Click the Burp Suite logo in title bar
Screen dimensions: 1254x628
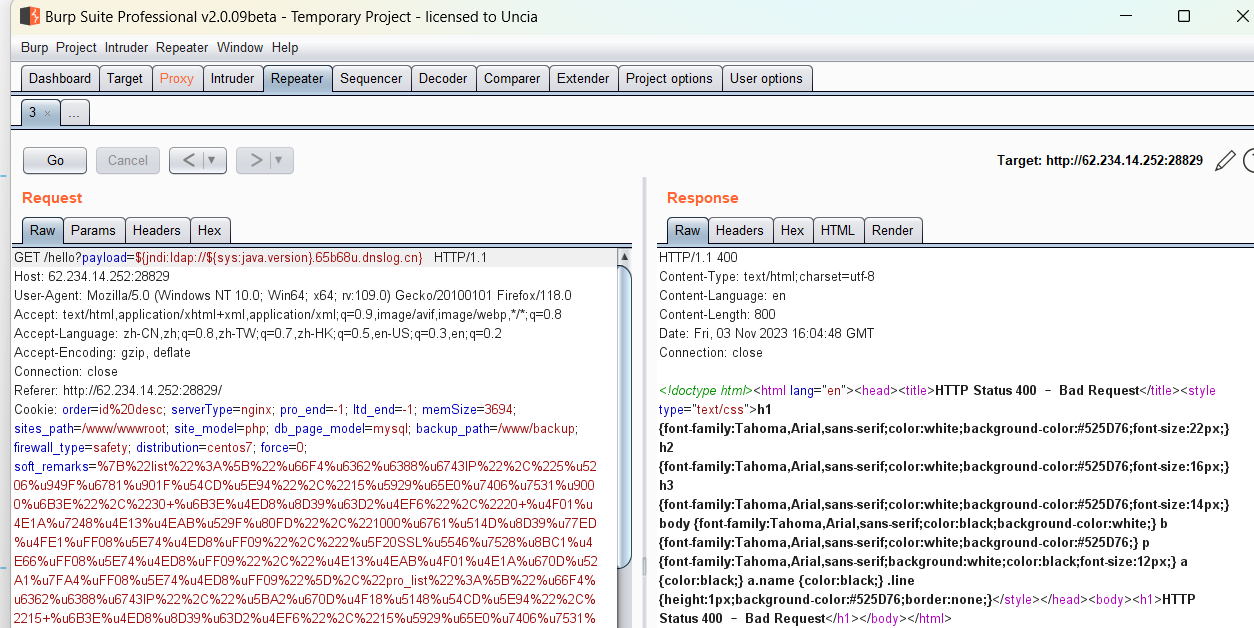(x=29, y=16)
